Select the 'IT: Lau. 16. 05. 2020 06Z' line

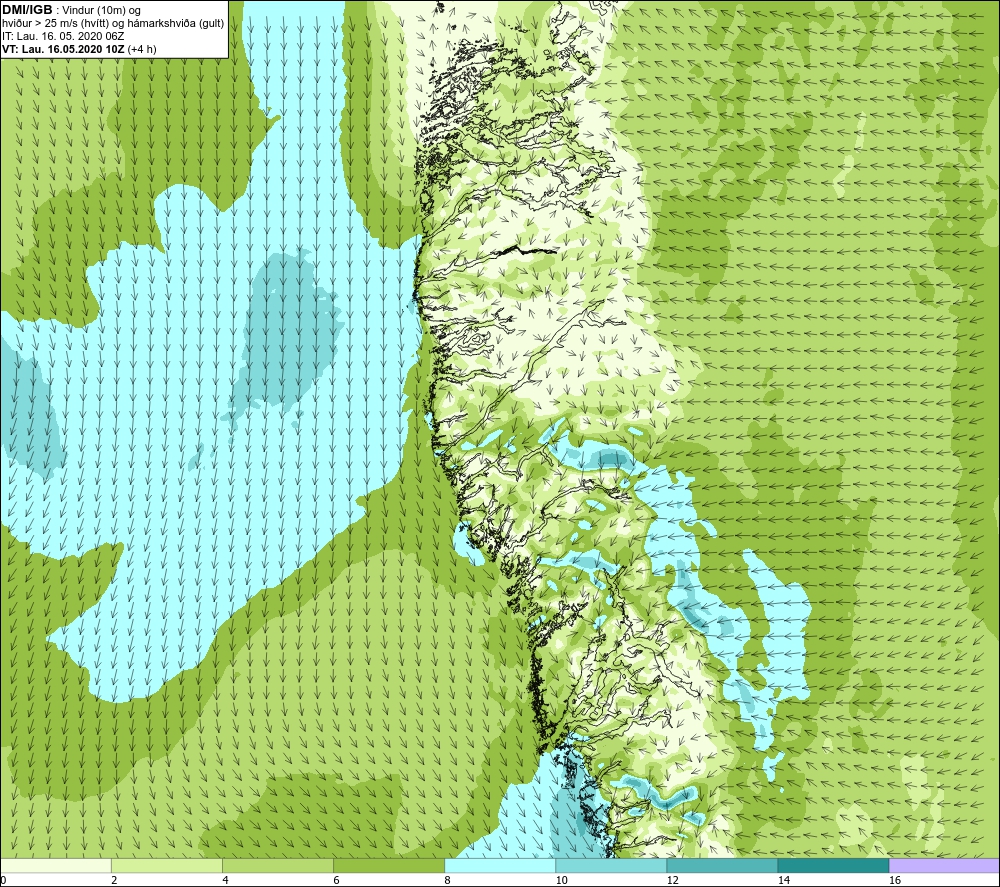[63, 36]
